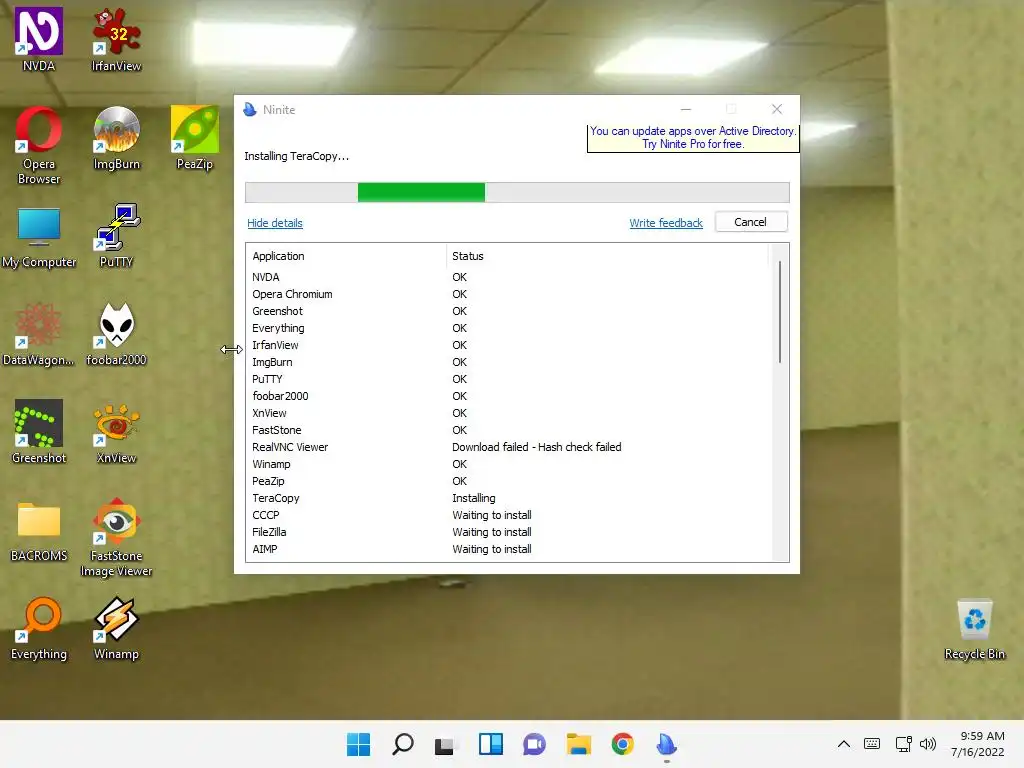1024x768 pixels.
Task: Select the RealVNC Viewer row
Action: tap(509, 447)
